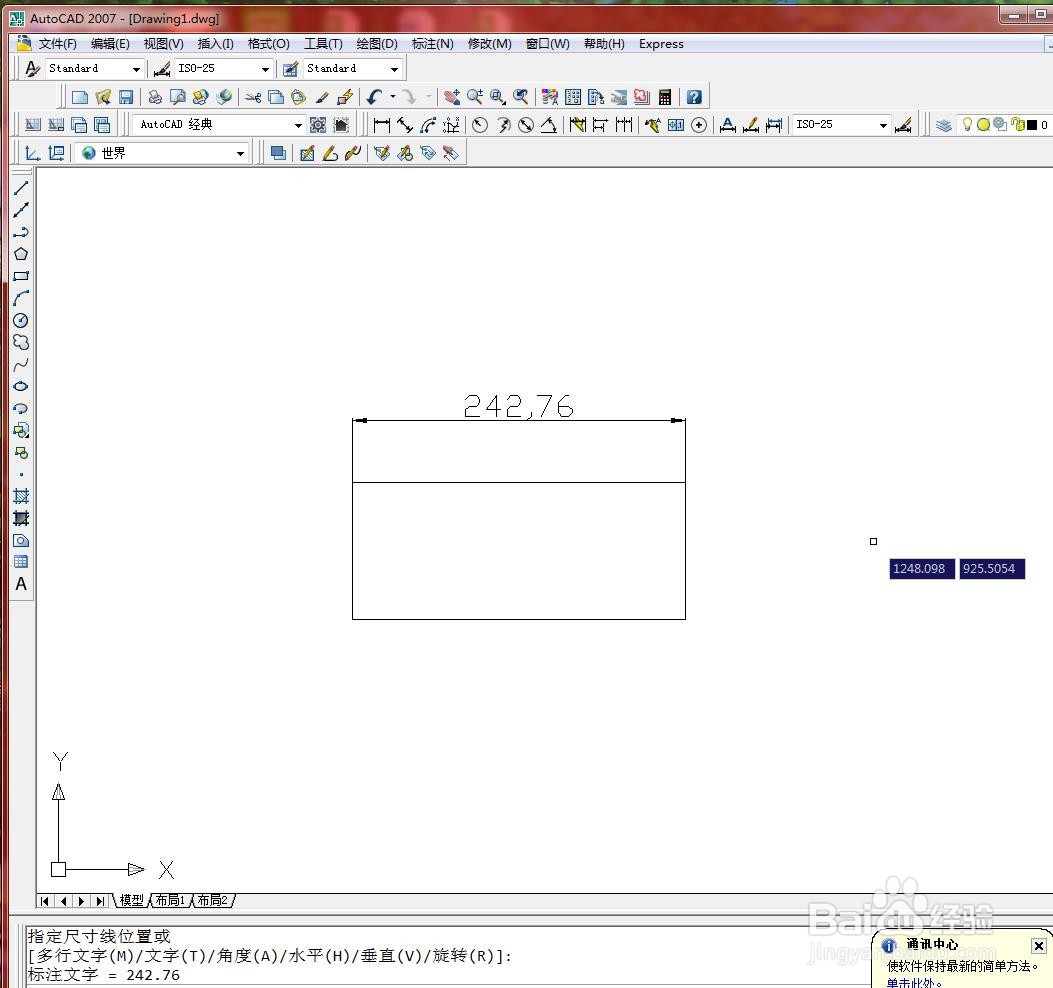The image size is (1053, 988).
Task: Select the Table tool
Action: [x=21, y=562]
